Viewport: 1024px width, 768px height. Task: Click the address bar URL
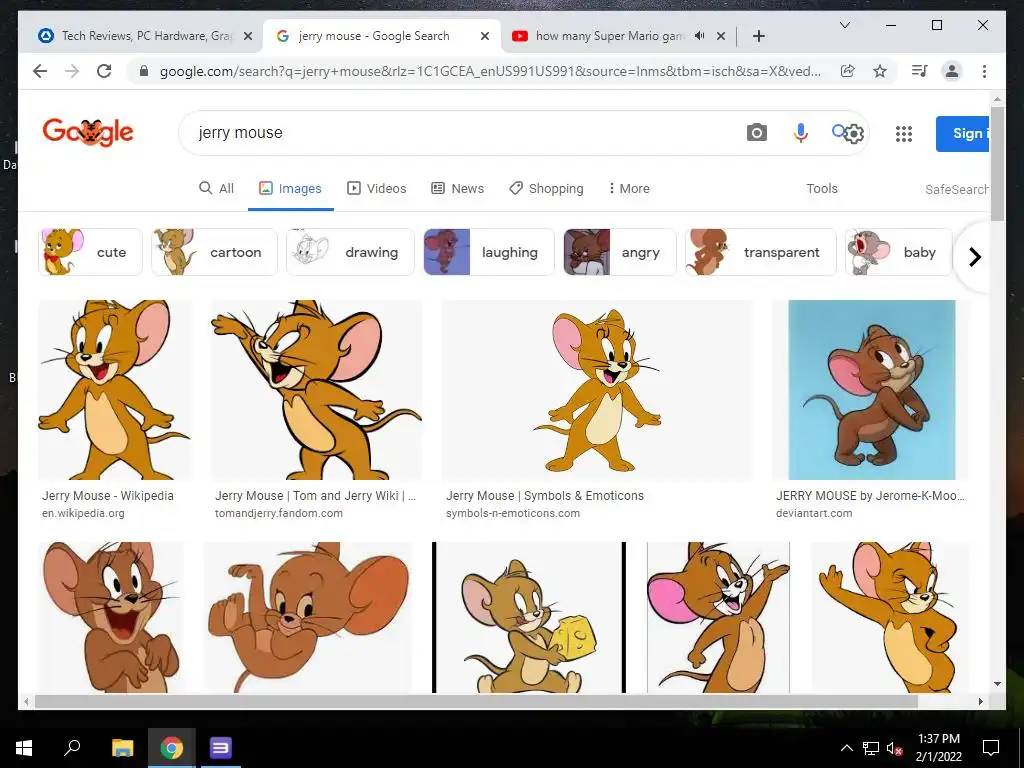click(490, 71)
